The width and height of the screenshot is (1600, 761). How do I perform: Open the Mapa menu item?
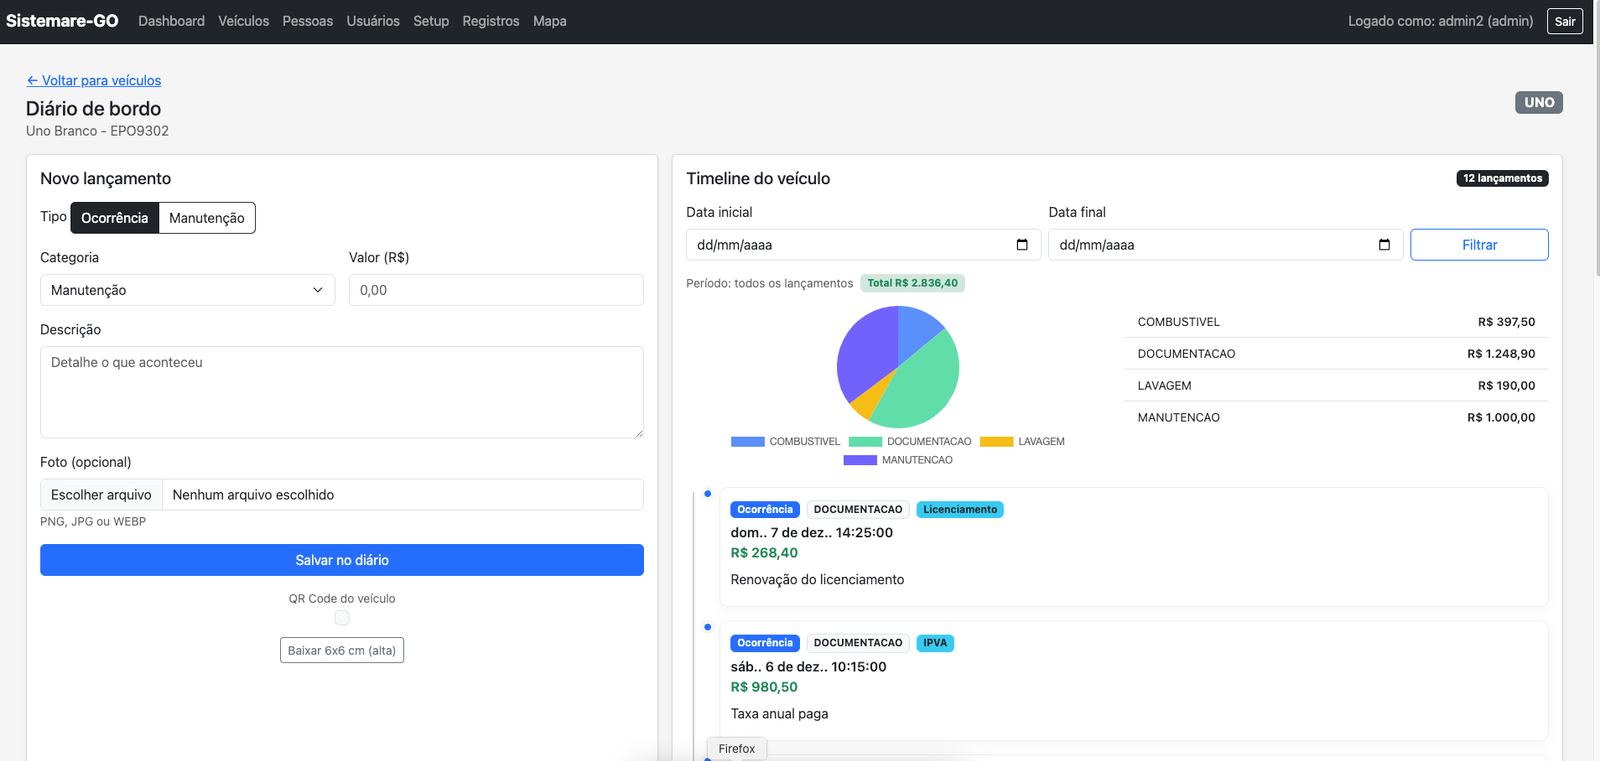click(550, 21)
